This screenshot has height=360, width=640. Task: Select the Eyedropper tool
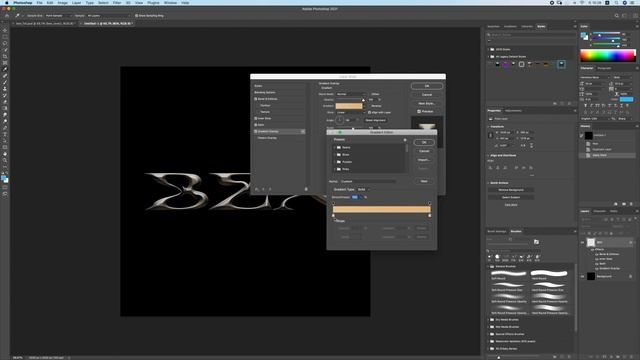click(x=5, y=69)
